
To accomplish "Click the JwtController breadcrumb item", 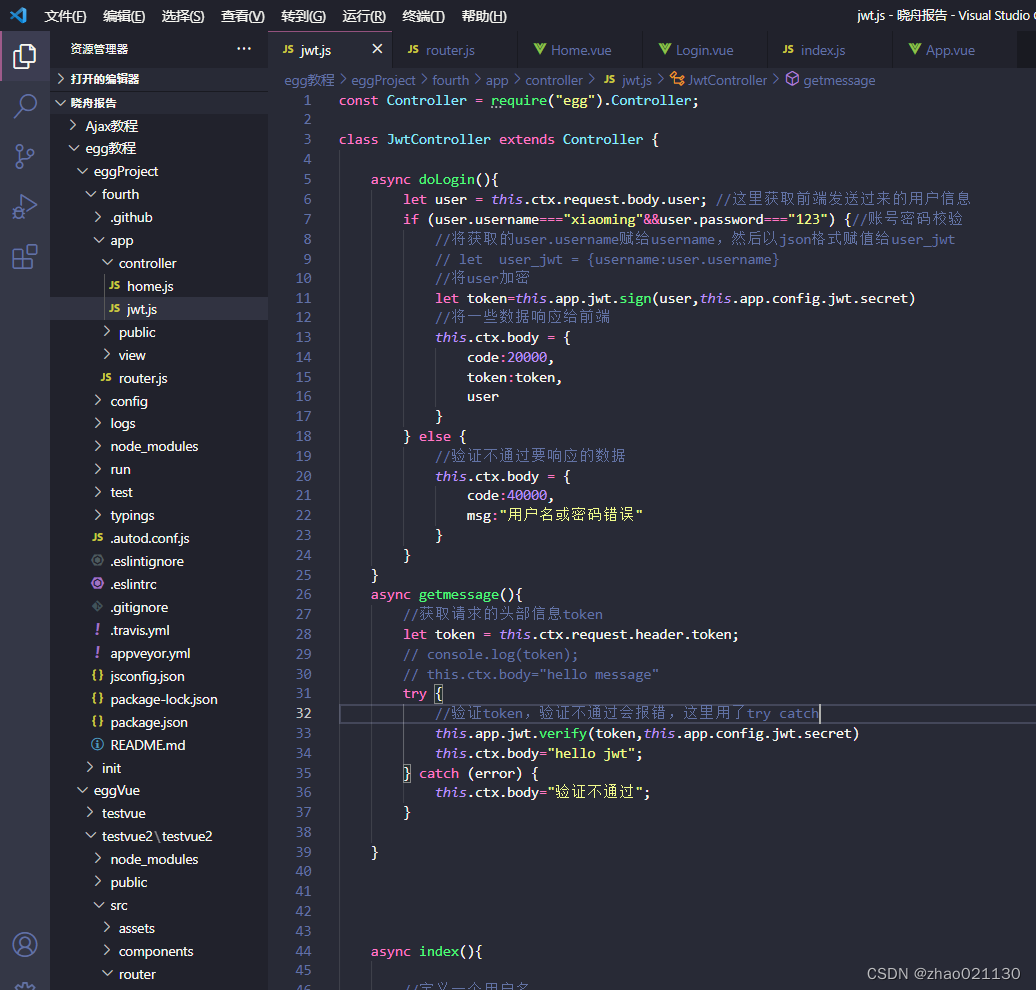I will tap(727, 80).
